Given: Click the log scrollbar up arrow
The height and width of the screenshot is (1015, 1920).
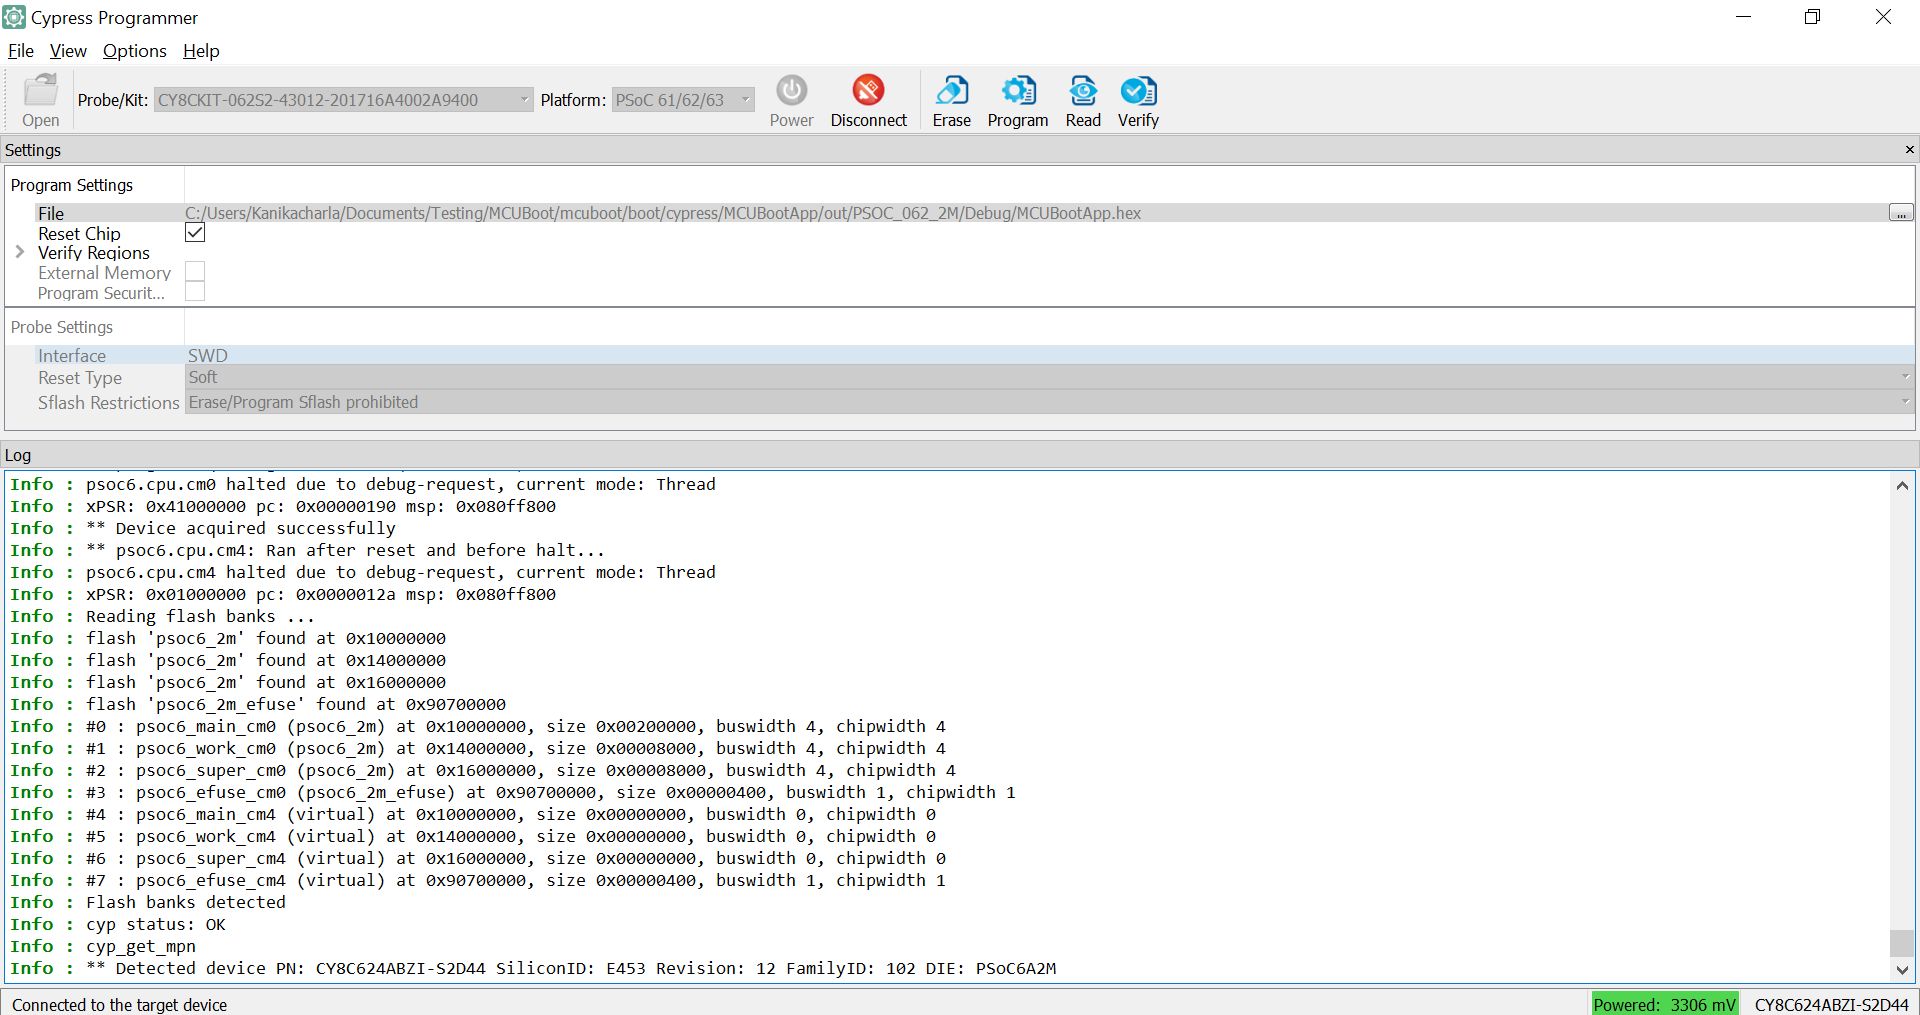Looking at the screenshot, I should pos(1902,485).
